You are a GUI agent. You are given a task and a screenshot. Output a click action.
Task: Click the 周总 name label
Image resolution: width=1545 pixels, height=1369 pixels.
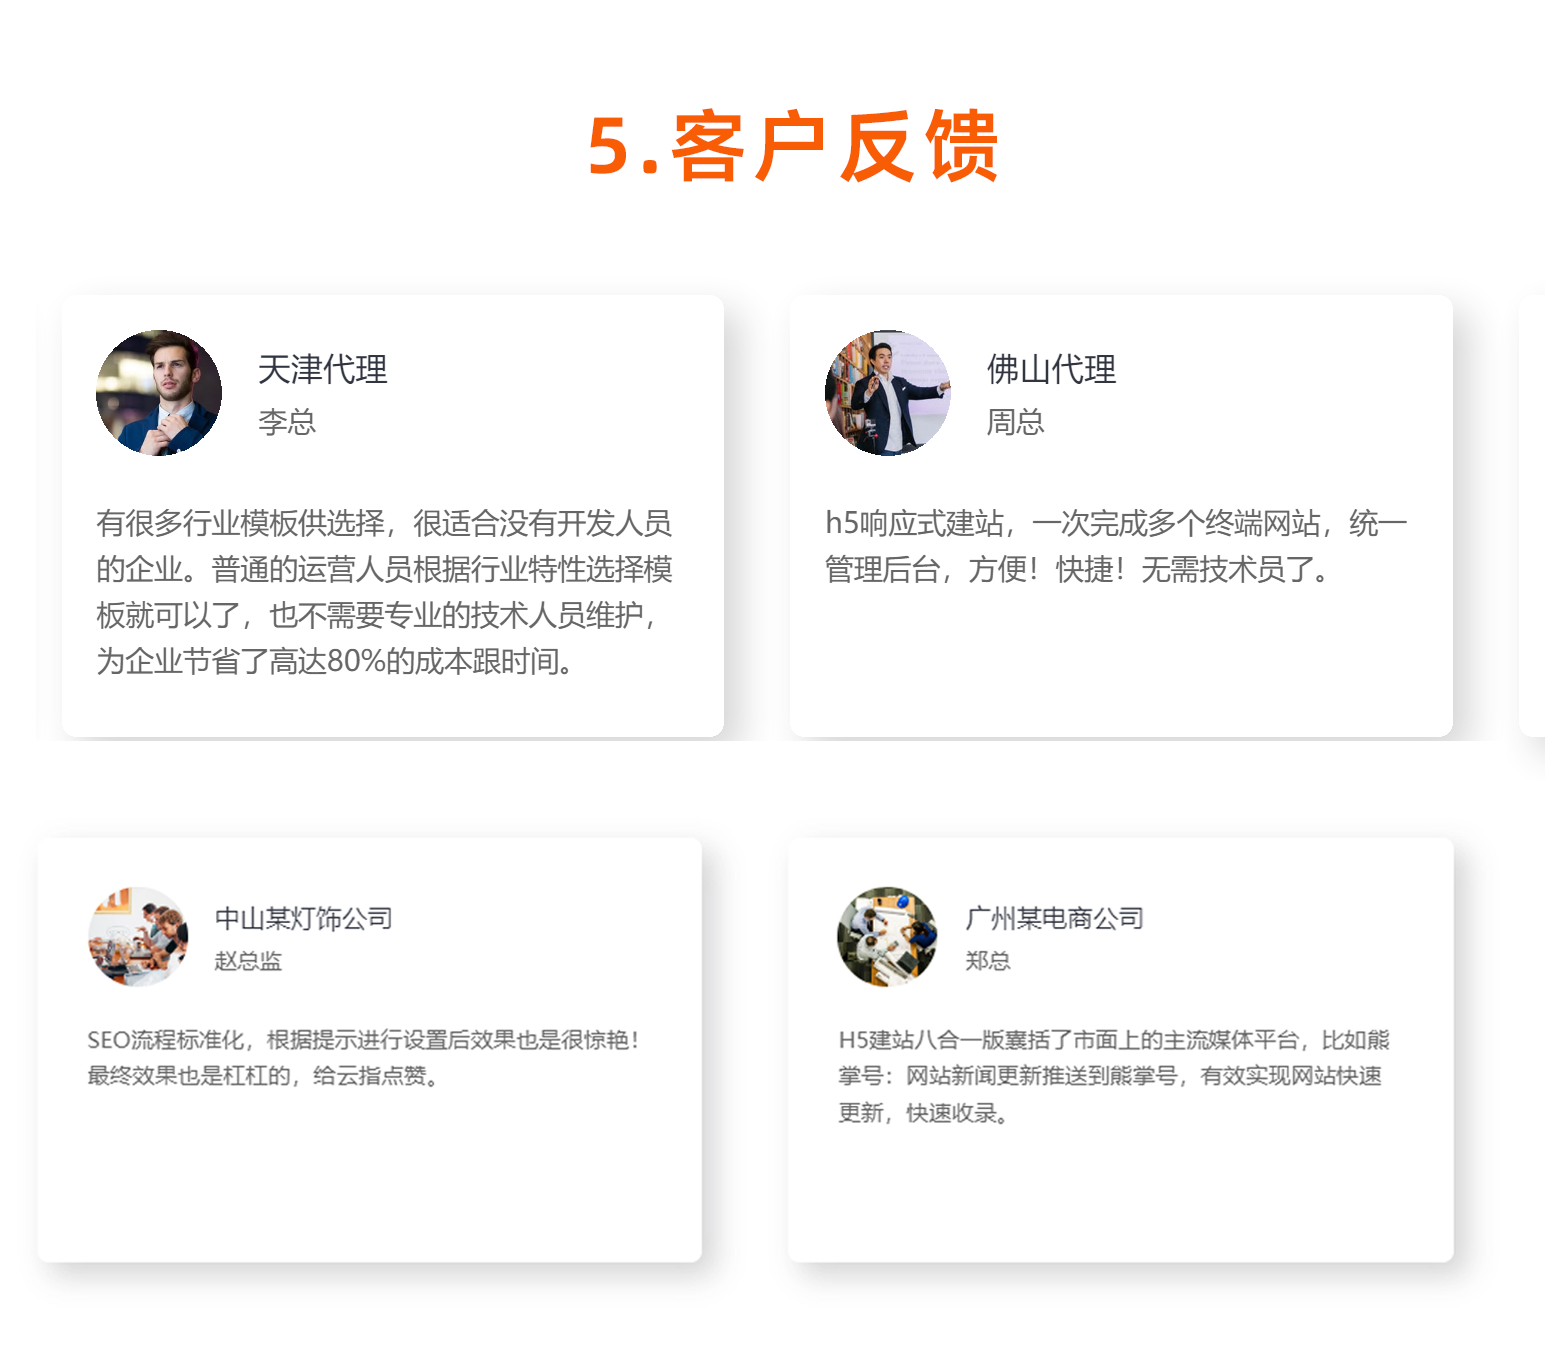pos(1016,422)
